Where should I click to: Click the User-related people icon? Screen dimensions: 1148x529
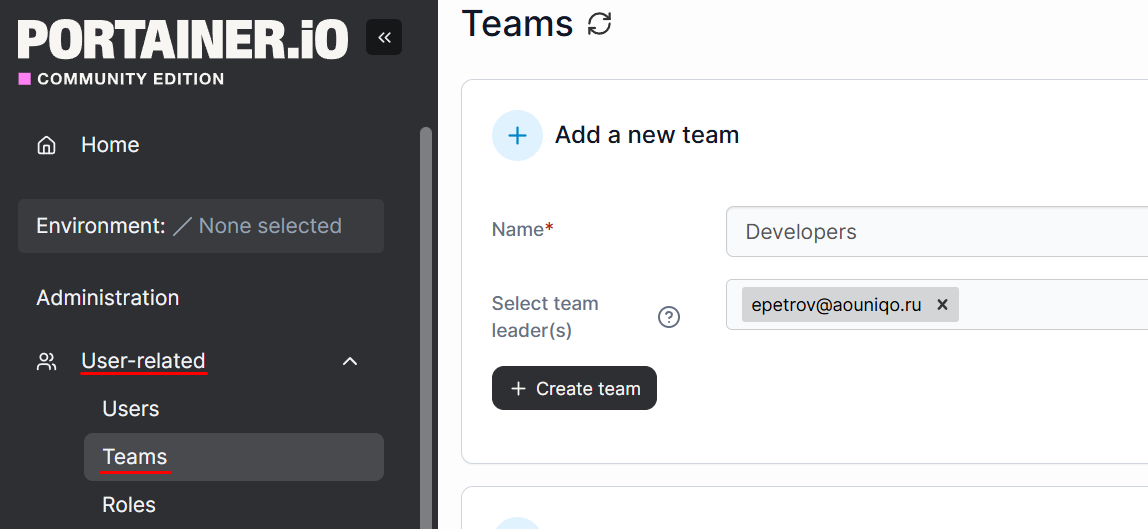click(46, 361)
